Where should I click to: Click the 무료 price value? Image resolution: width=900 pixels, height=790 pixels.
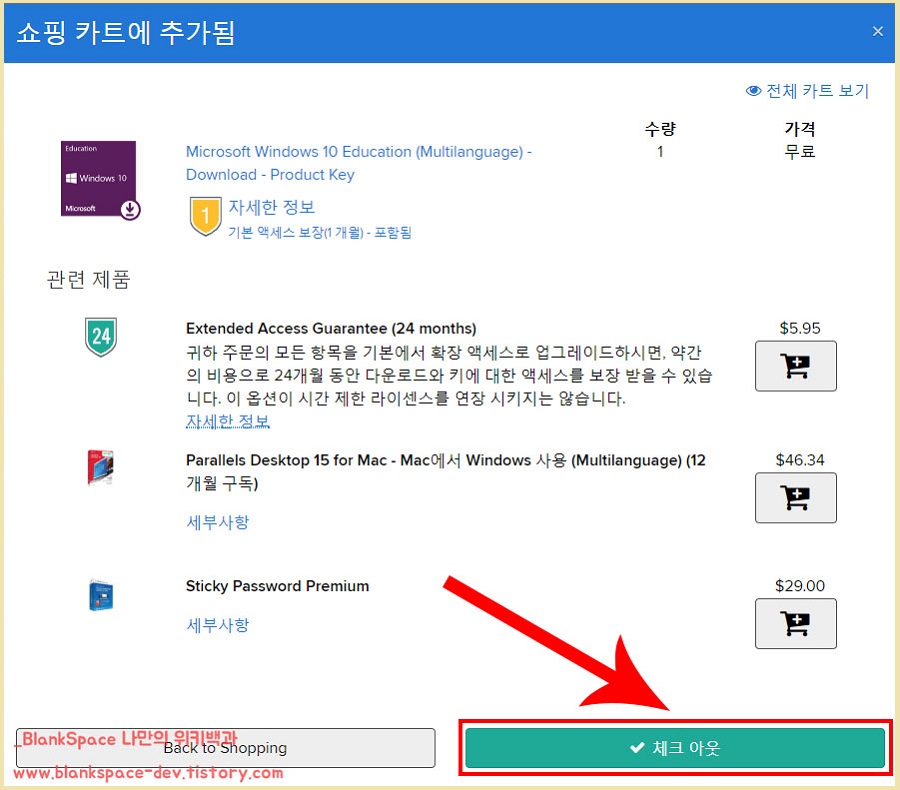coord(800,152)
